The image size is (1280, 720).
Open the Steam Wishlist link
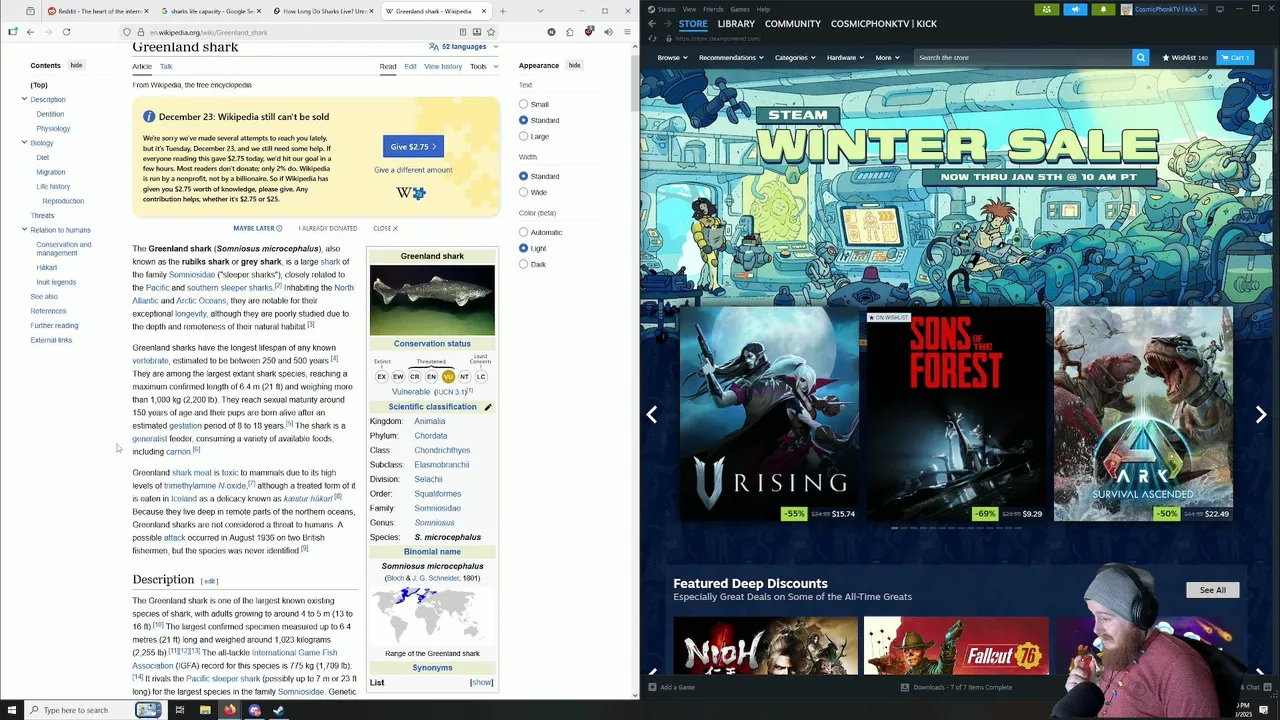point(1185,57)
